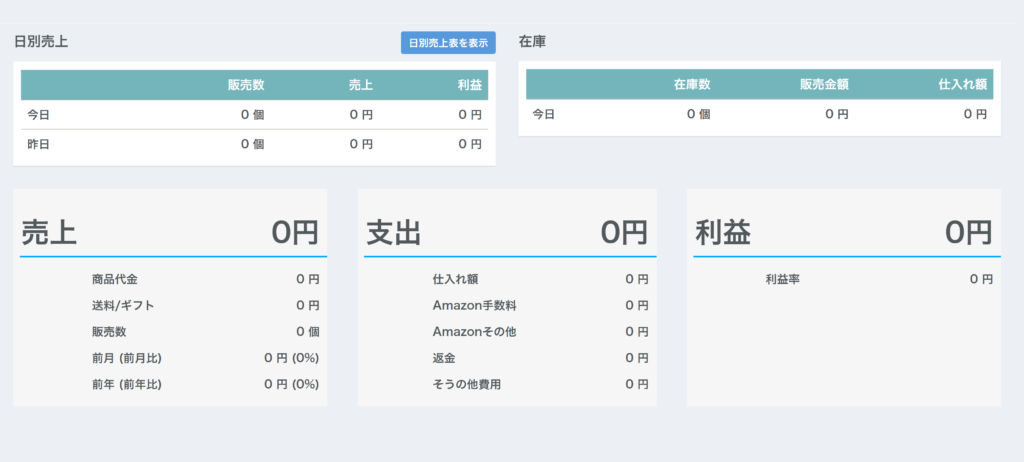Screen dimensions: 1024x462
Task: Click the 利益率 row in profit card
Action: click(x=782, y=279)
